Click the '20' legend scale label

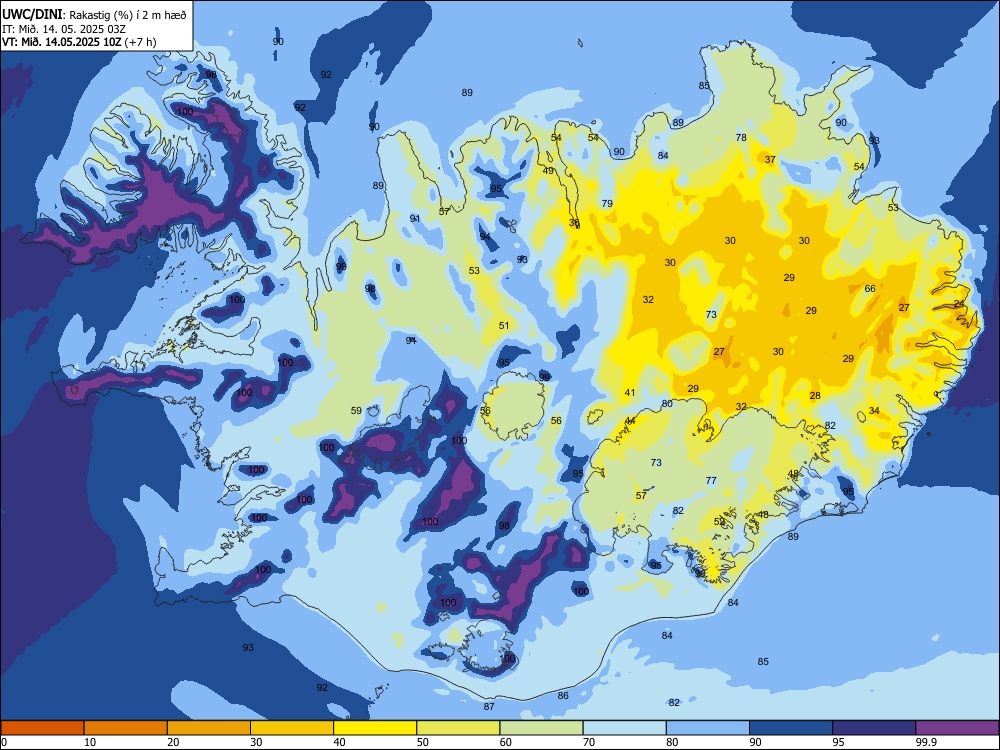pyautogui.click(x=173, y=742)
